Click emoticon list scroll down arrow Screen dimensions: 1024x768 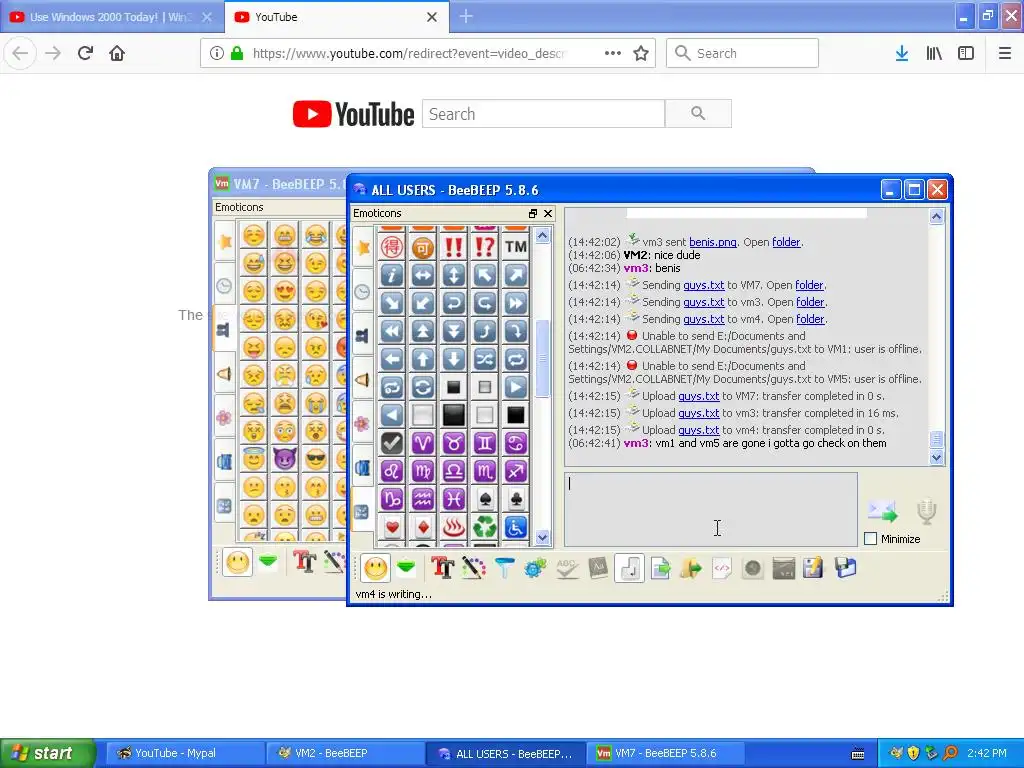(x=542, y=537)
